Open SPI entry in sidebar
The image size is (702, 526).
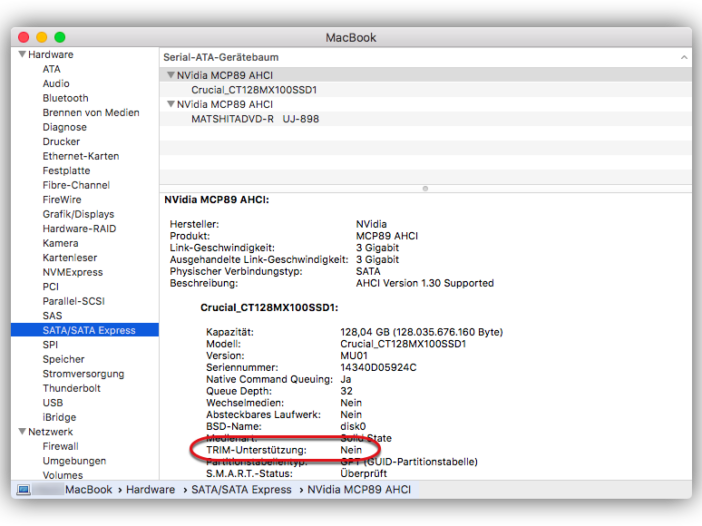tap(50, 345)
